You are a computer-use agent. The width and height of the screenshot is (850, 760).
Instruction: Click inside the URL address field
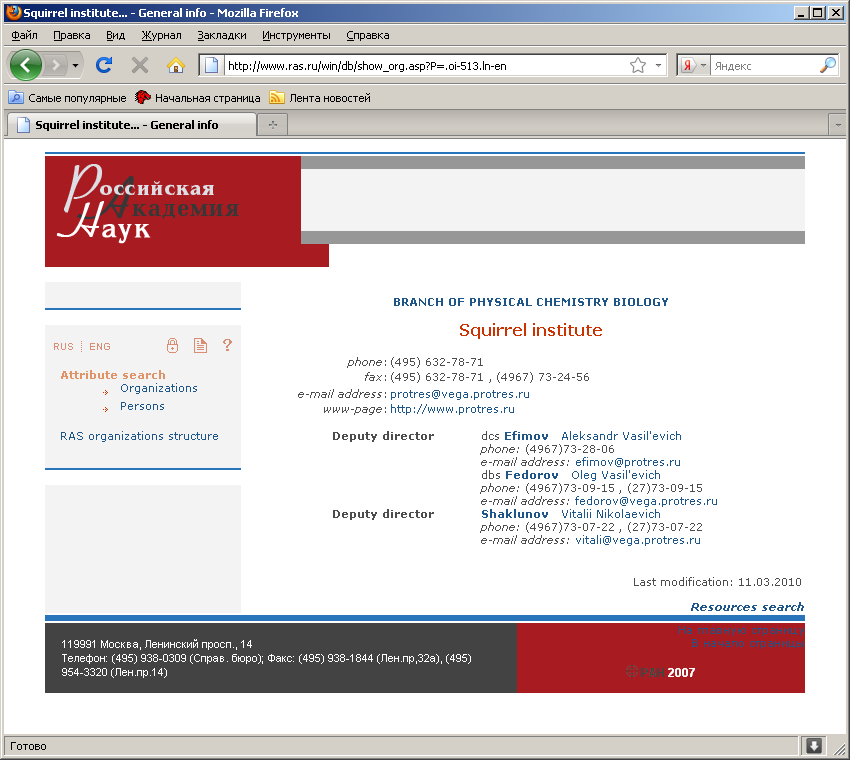pos(420,66)
